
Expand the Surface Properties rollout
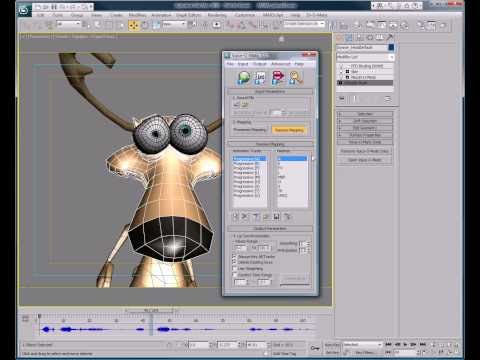coord(365,135)
